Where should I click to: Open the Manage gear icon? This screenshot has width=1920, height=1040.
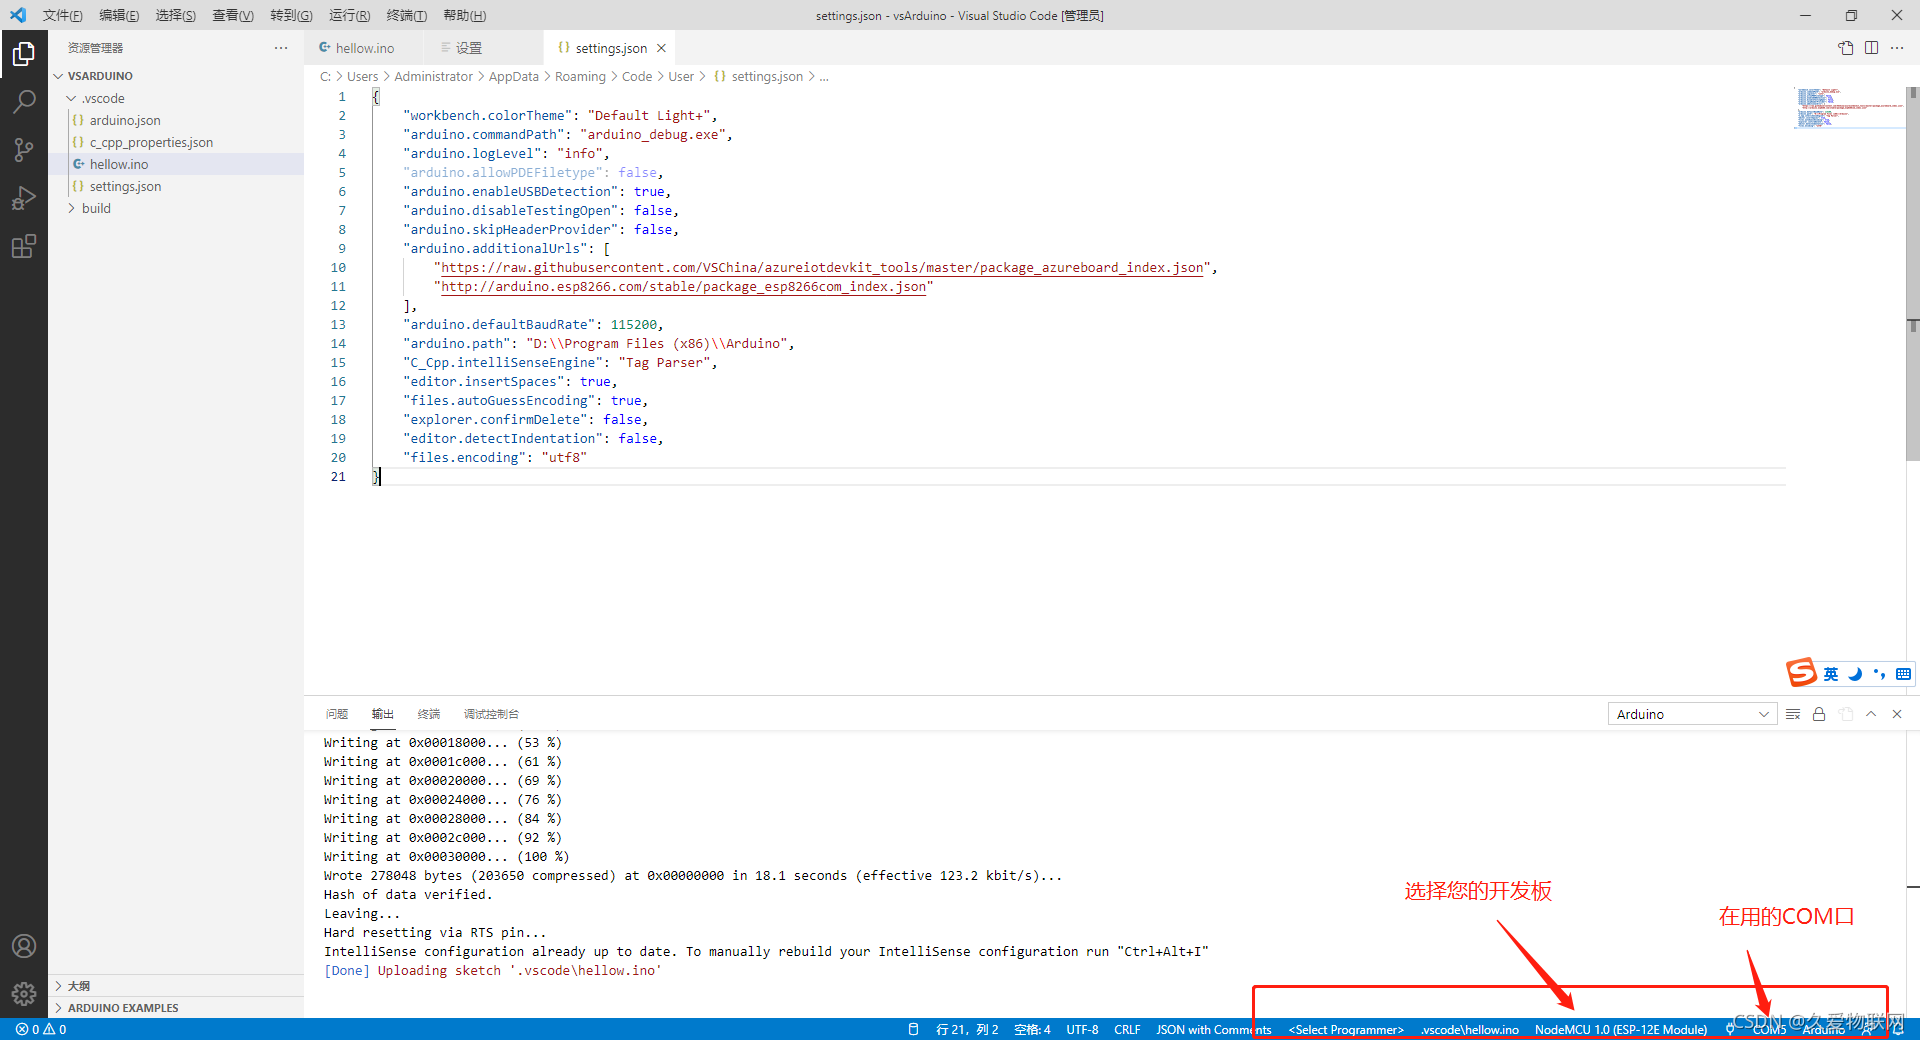click(24, 994)
